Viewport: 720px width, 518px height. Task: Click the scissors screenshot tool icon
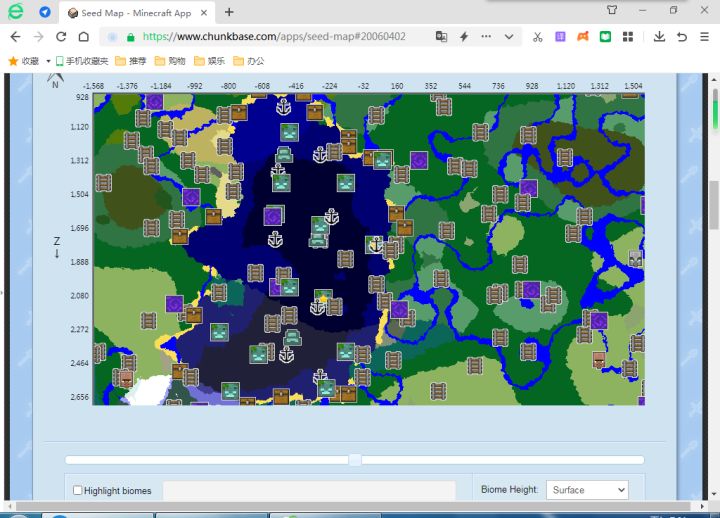pos(537,37)
